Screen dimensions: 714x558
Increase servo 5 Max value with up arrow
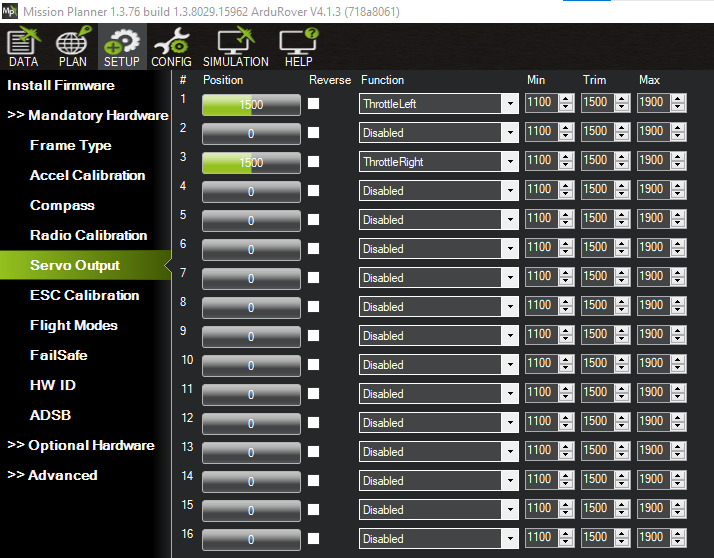click(x=678, y=215)
